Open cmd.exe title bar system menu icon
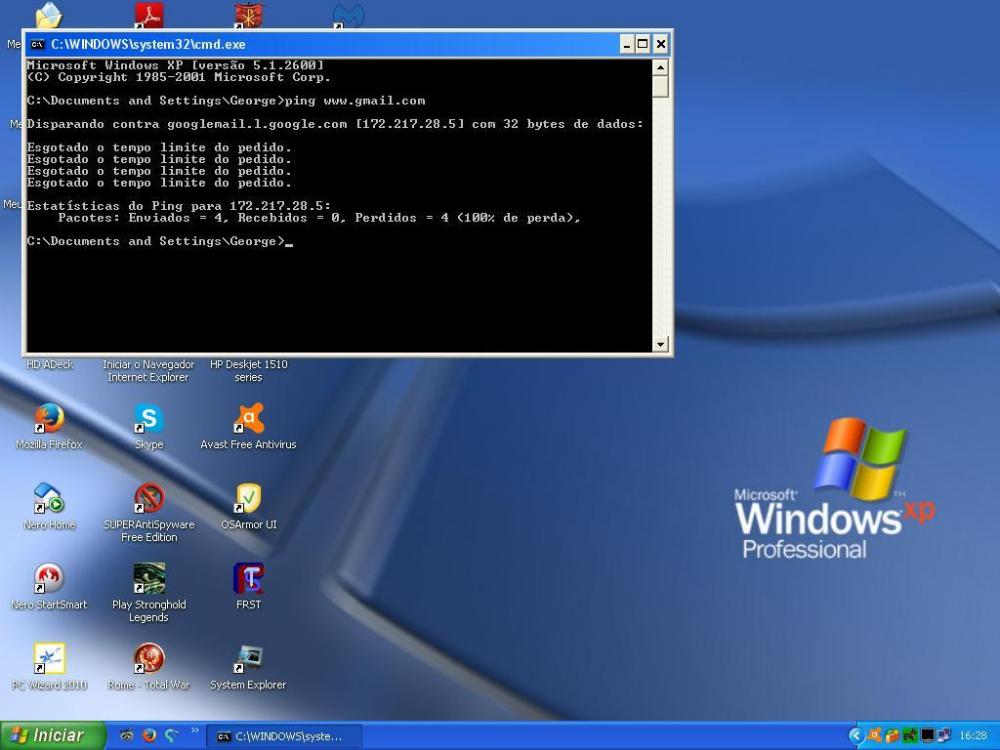The image size is (1000, 750). (37, 44)
